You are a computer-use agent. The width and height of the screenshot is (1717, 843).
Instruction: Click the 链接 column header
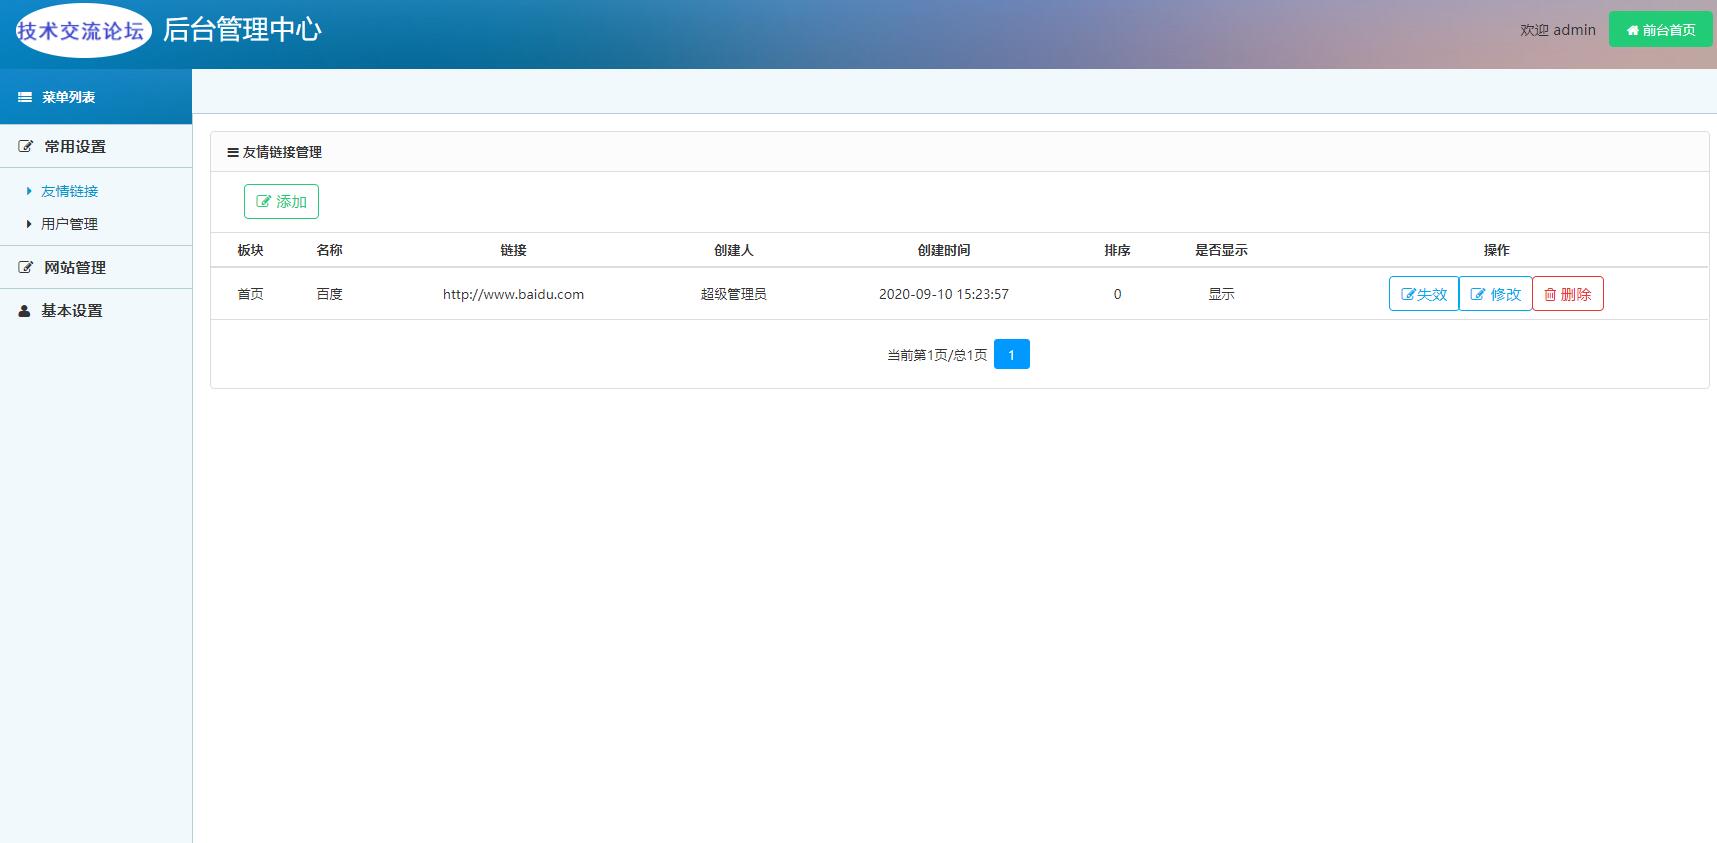click(513, 250)
